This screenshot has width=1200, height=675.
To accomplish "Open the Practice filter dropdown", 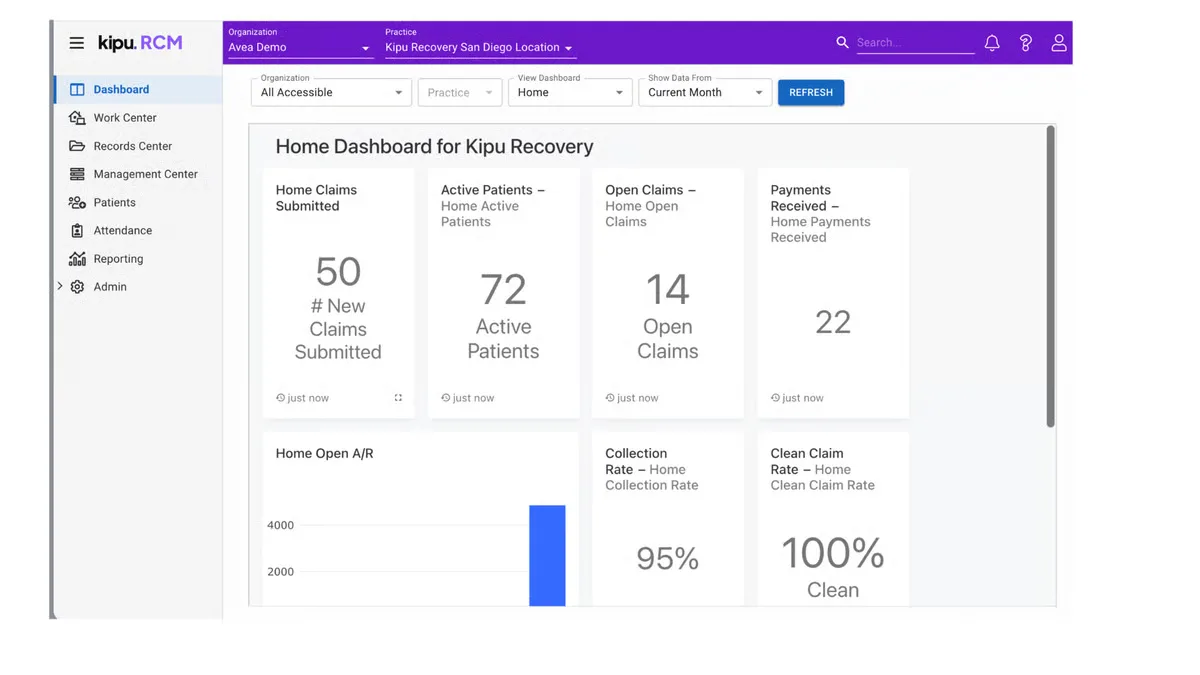I will 459,92.
